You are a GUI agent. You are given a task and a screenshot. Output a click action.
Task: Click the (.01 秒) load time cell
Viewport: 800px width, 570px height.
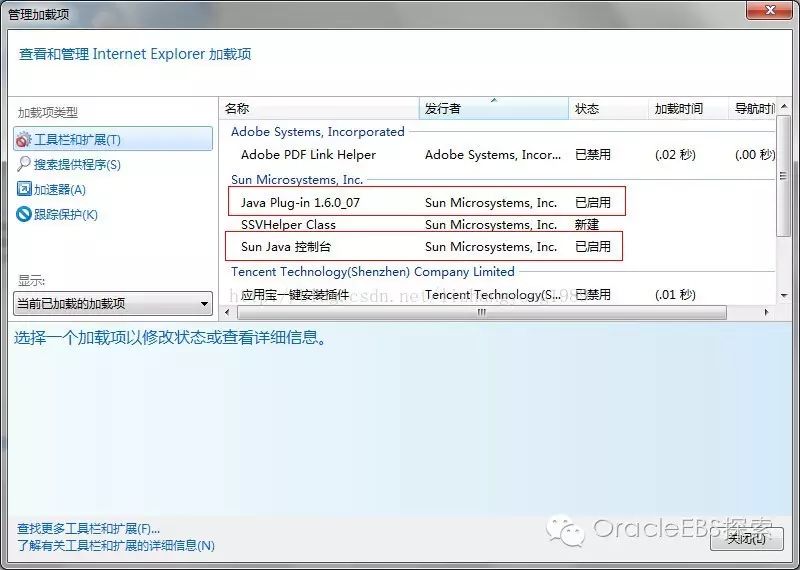[x=675, y=294]
